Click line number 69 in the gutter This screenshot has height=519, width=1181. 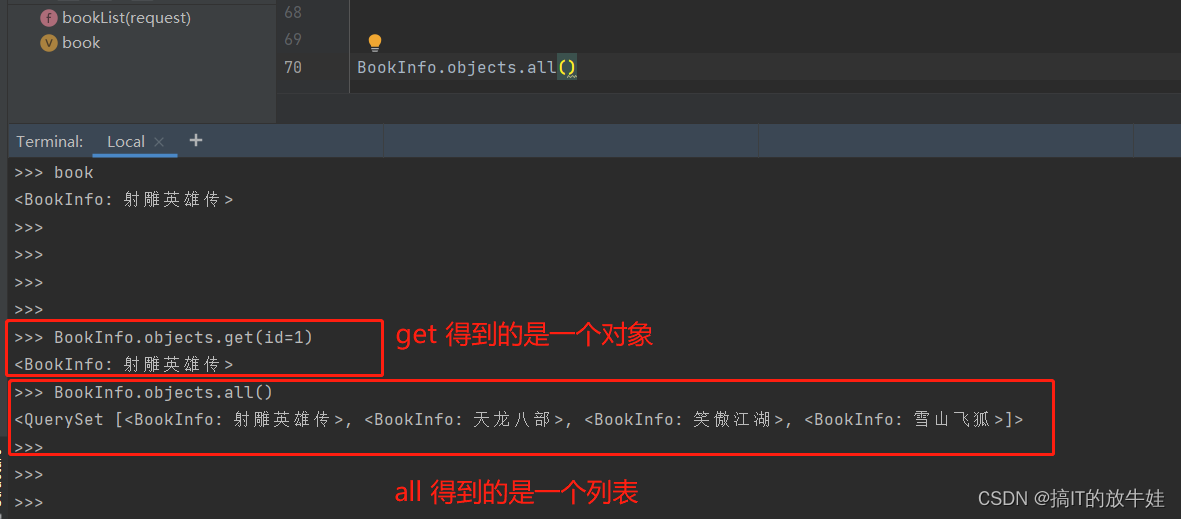click(293, 39)
